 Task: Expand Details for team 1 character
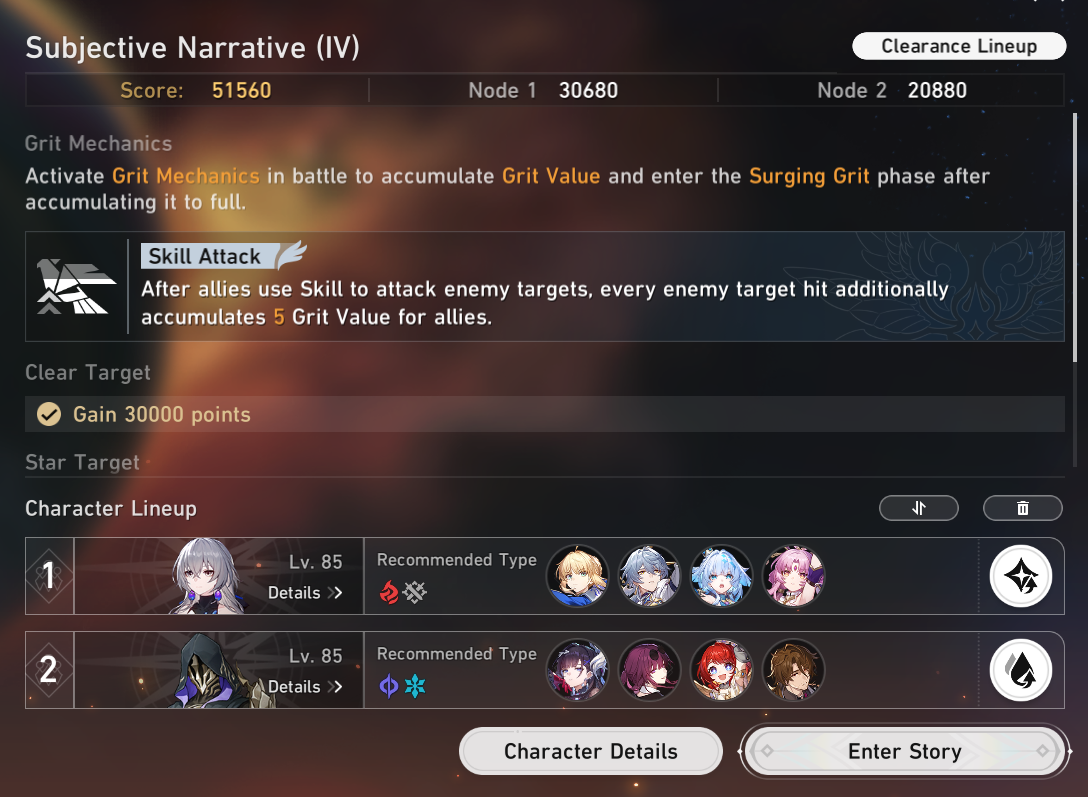305,593
